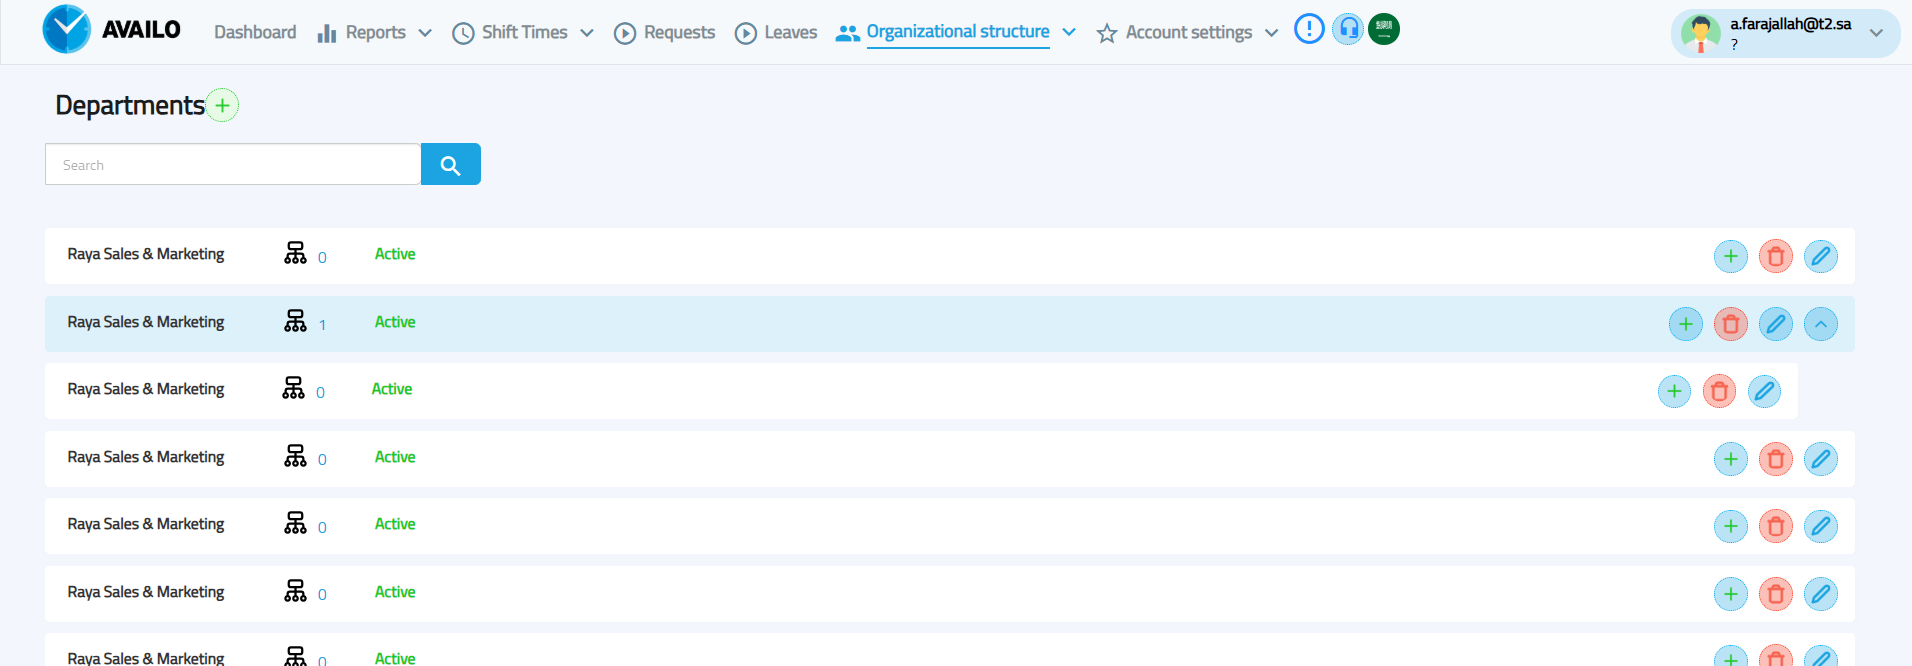This screenshot has height=666, width=1912.
Task: Expand the chevron next to Organizational structure
Action: 1069,32
